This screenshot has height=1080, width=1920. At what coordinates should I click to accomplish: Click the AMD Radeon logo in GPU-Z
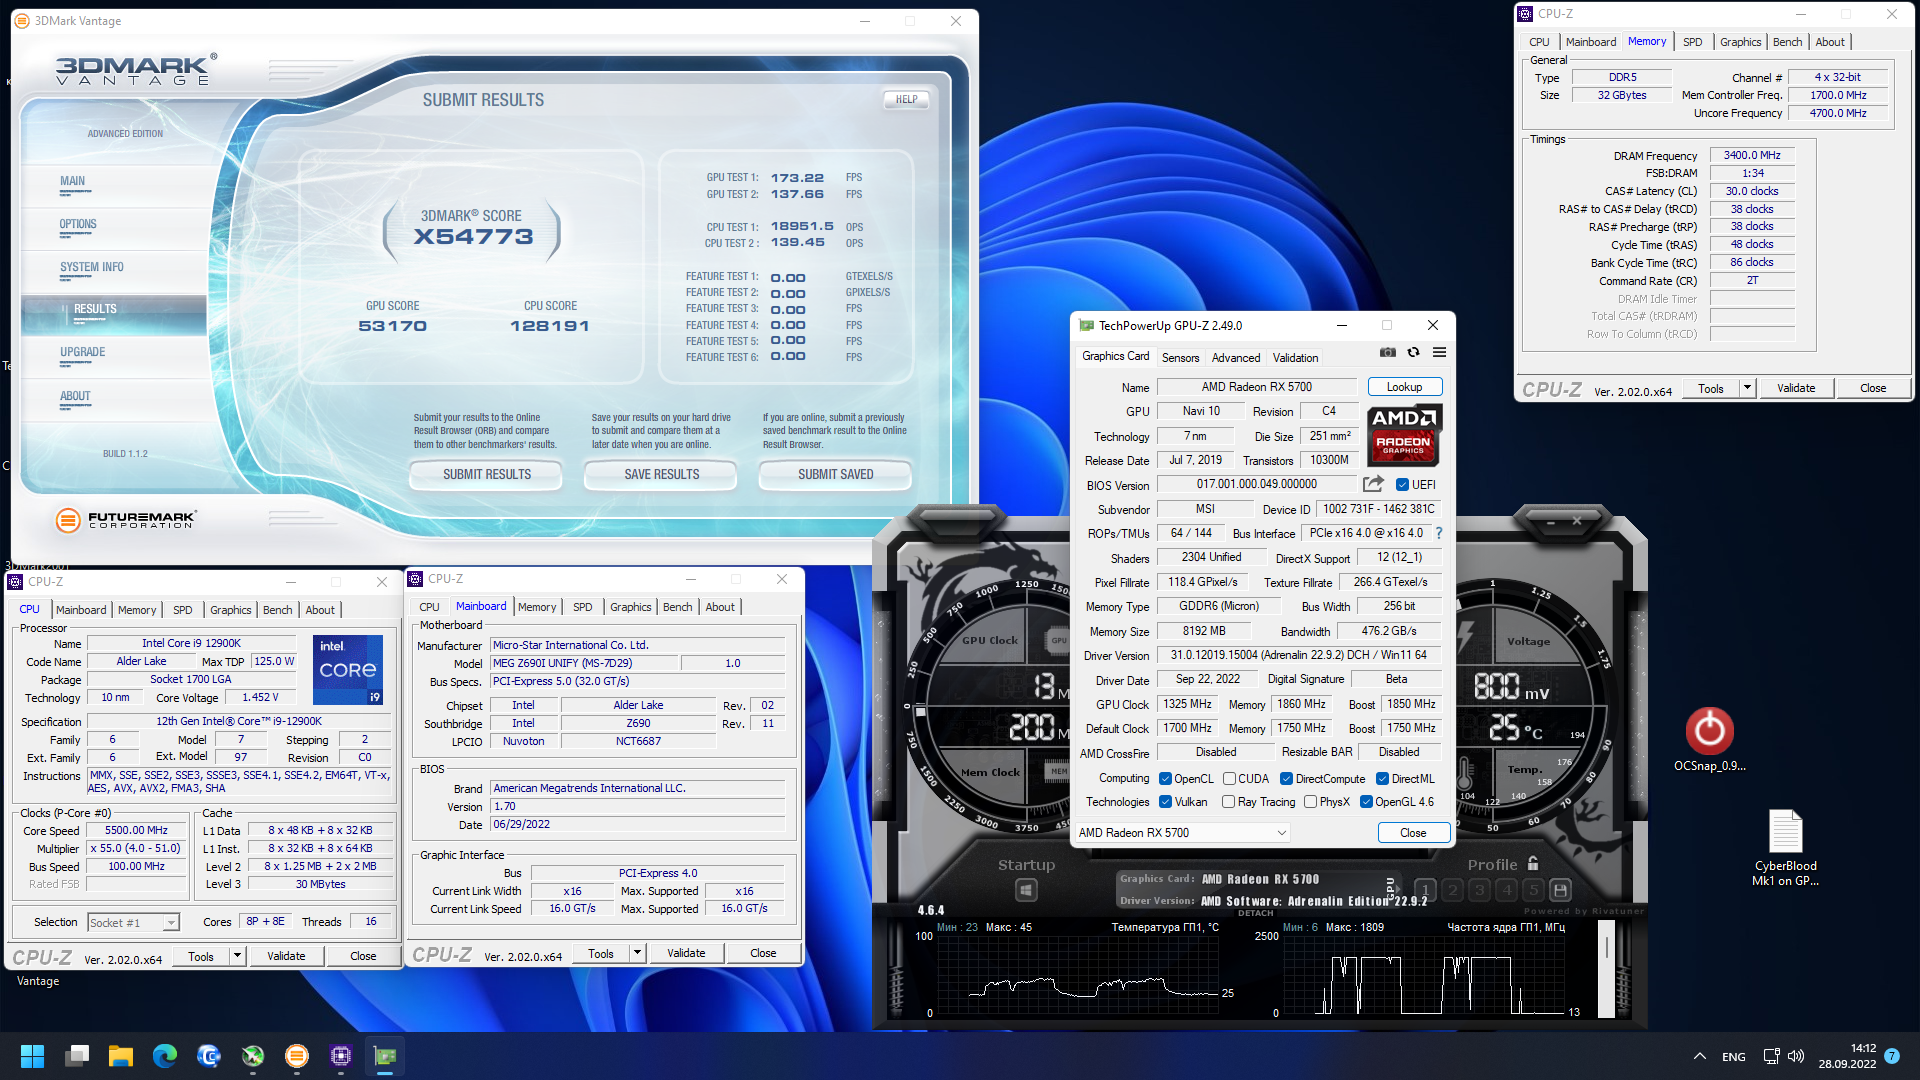tap(1403, 435)
